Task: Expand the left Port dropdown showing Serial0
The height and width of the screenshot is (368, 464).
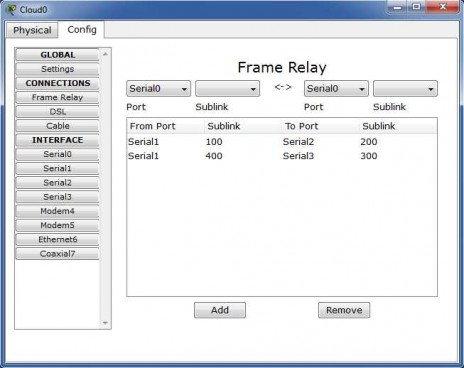Action: pyautogui.click(x=158, y=89)
